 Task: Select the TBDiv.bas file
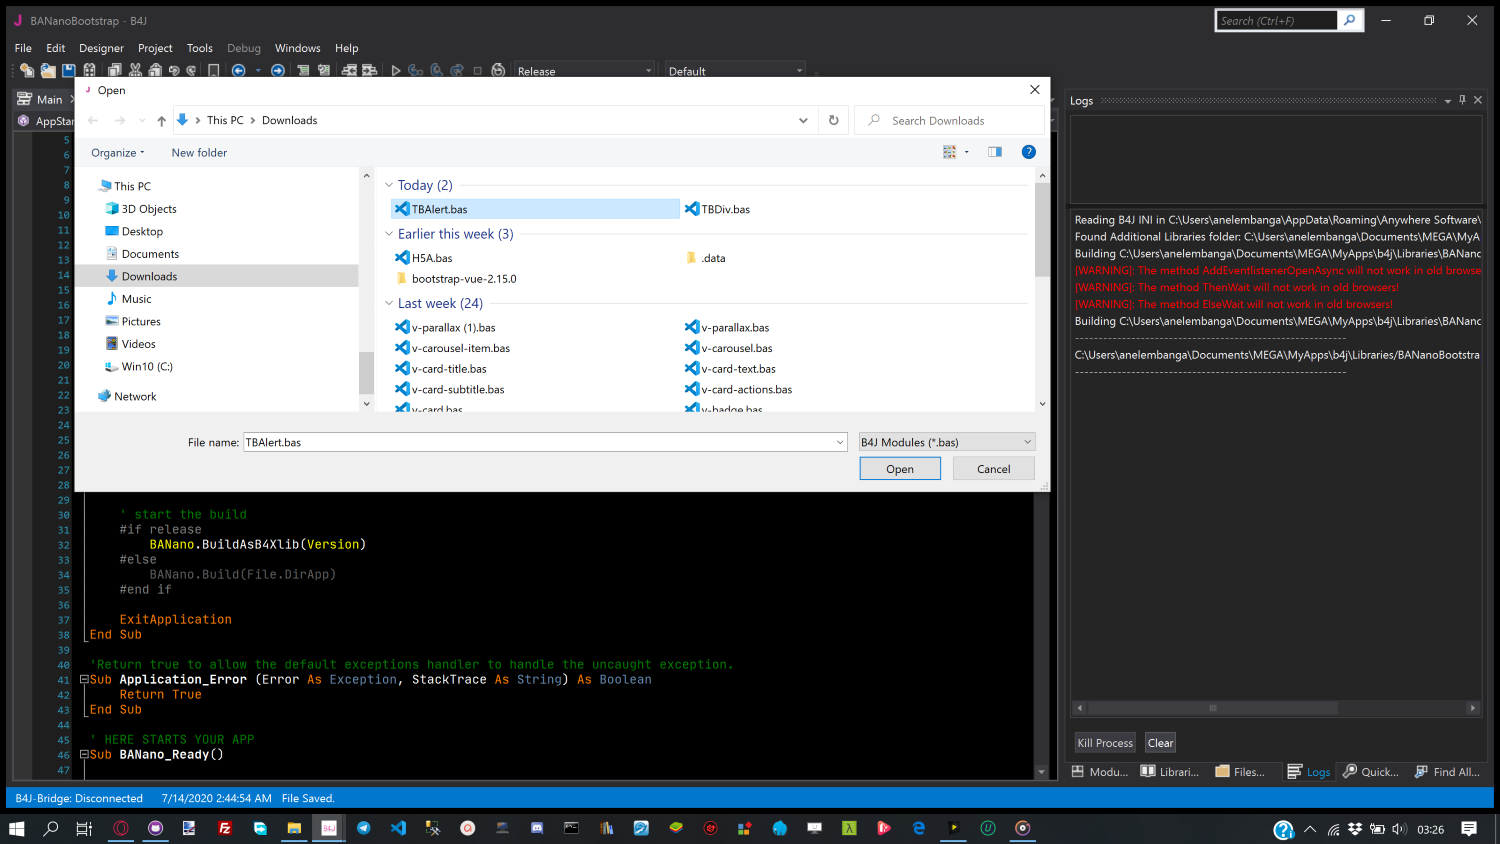point(725,209)
